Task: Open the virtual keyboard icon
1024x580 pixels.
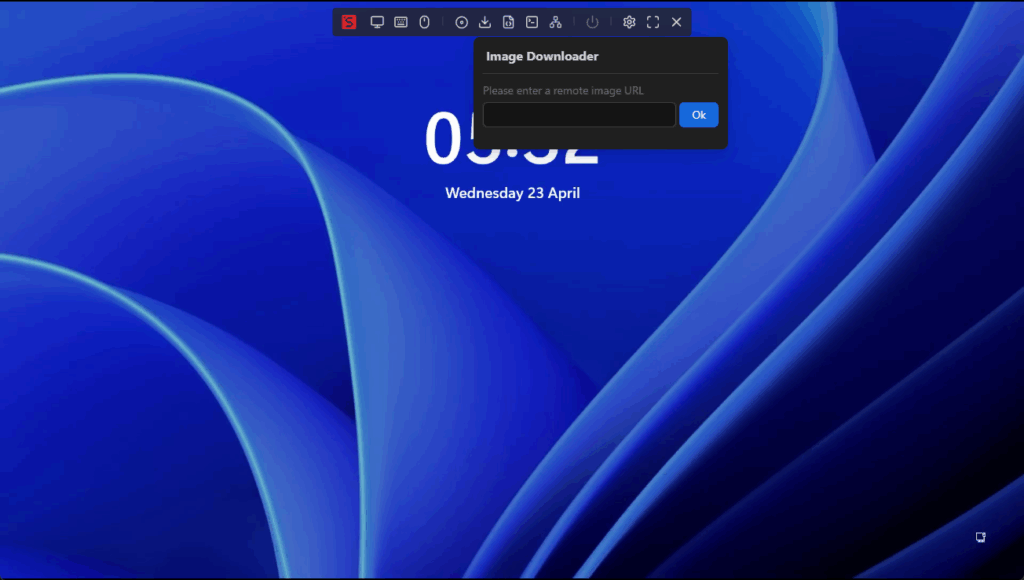Action: (x=401, y=22)
